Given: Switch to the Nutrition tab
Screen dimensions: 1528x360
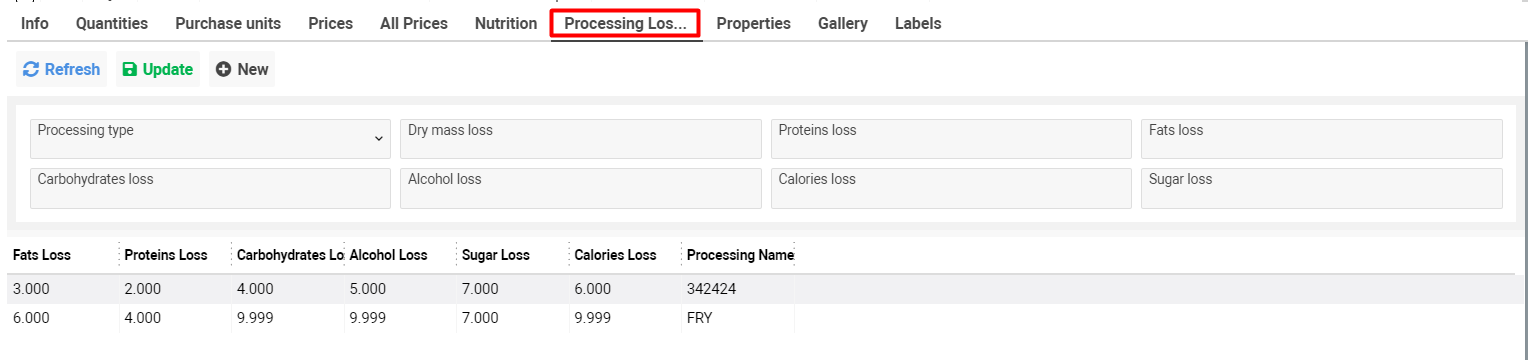Looking at the screenshot, I should (x=506, y=23).
